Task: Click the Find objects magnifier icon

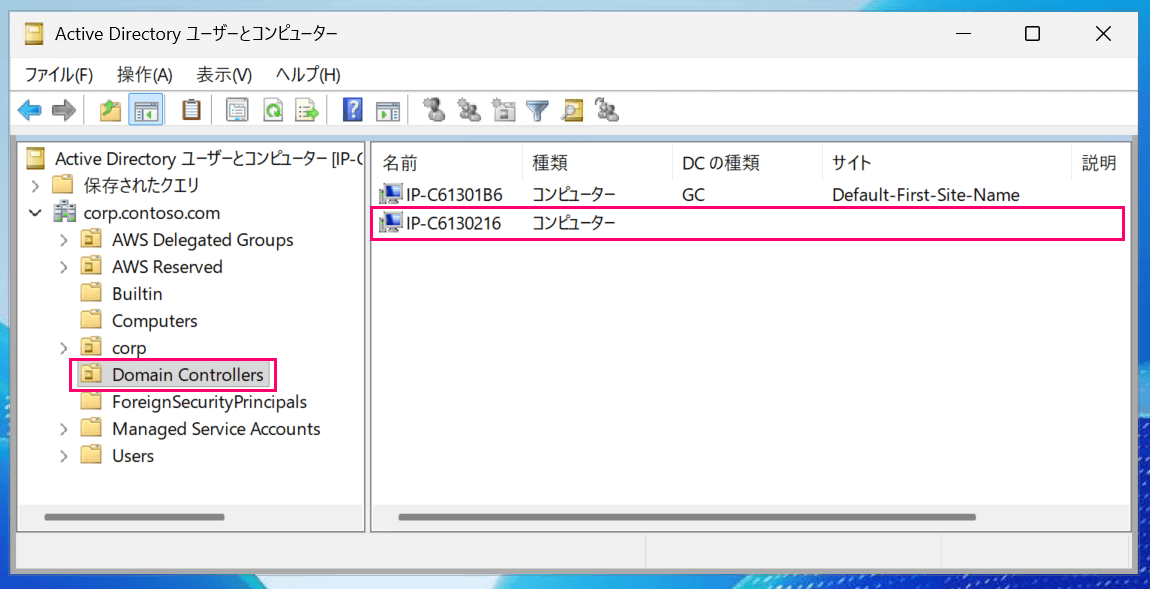Action: tap(572, 111)
